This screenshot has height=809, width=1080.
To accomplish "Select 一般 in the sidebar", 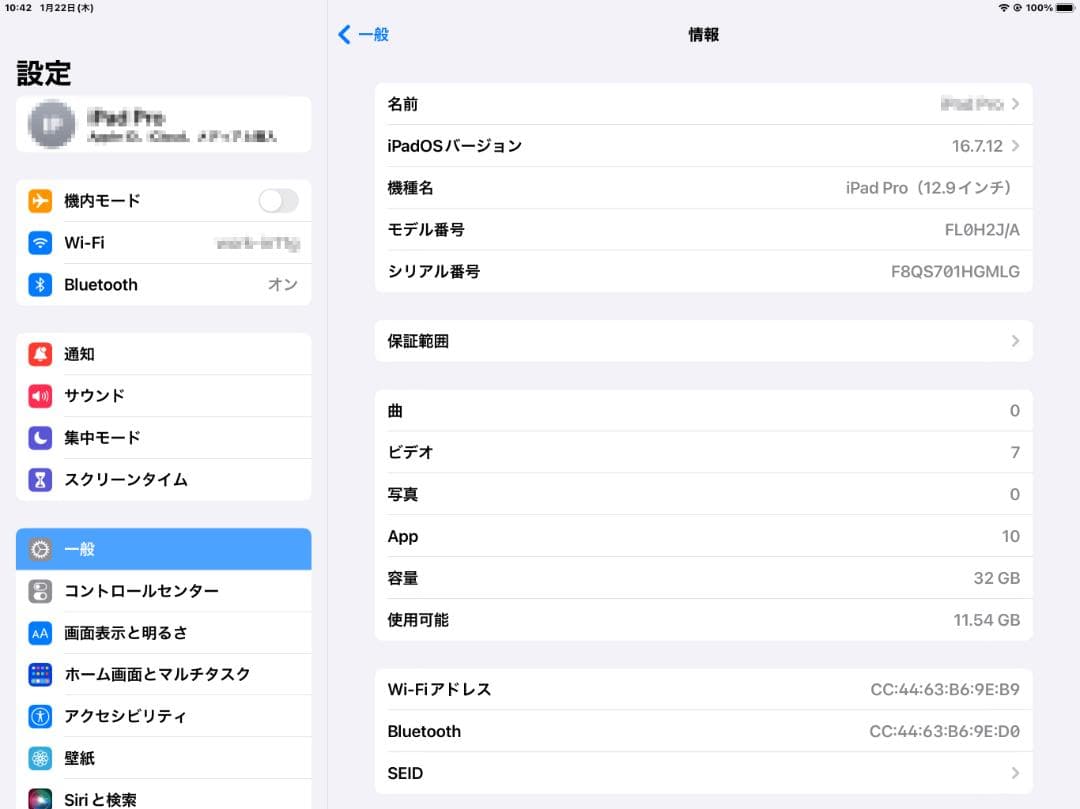I will (163, 548).
